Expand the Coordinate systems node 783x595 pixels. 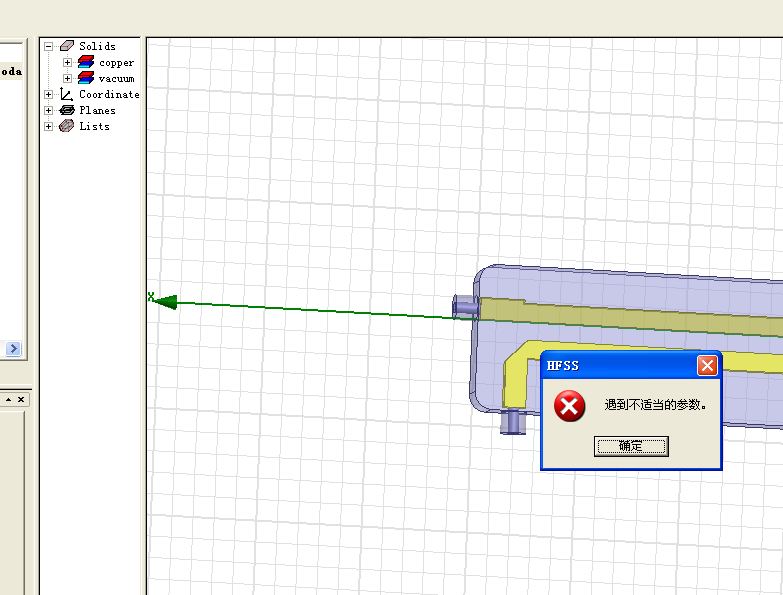48,94
